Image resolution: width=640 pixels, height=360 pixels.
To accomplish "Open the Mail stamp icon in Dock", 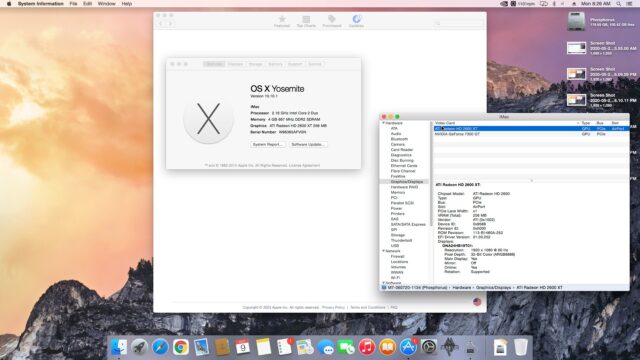I will tap(201, 347).
